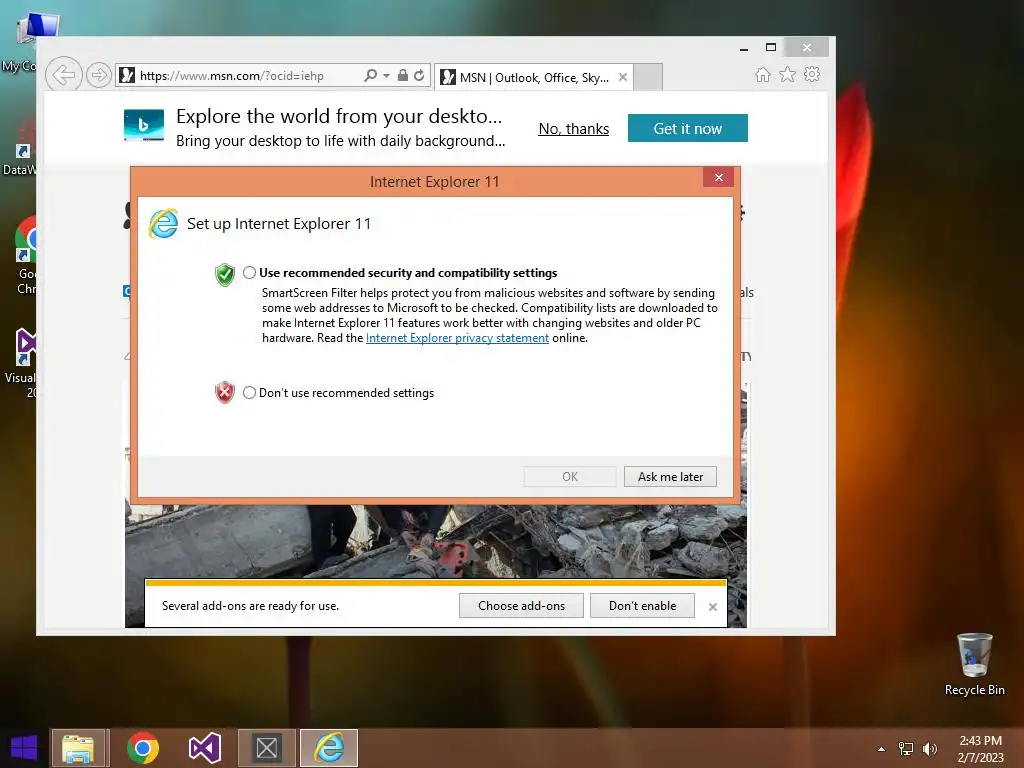Image resolution: width=1024 pixels, height=768 pixels.
Task: Click the Don't enable button
Action: (x=643, y=605)
